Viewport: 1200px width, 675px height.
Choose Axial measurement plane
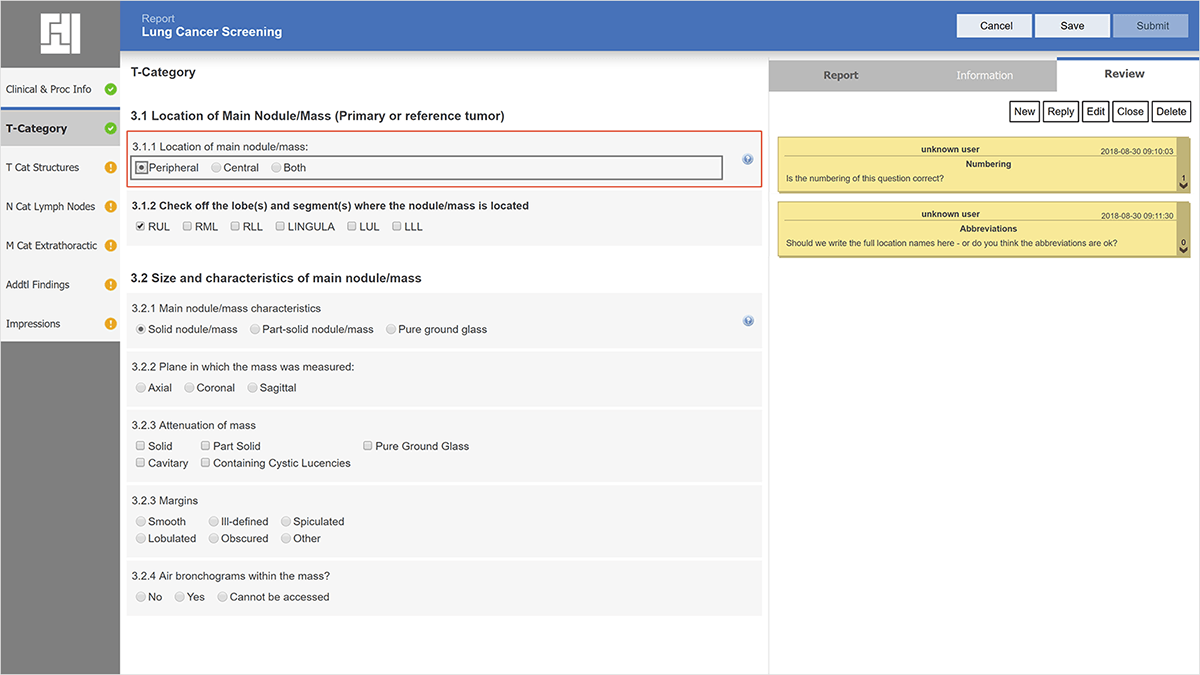(141, 388)
